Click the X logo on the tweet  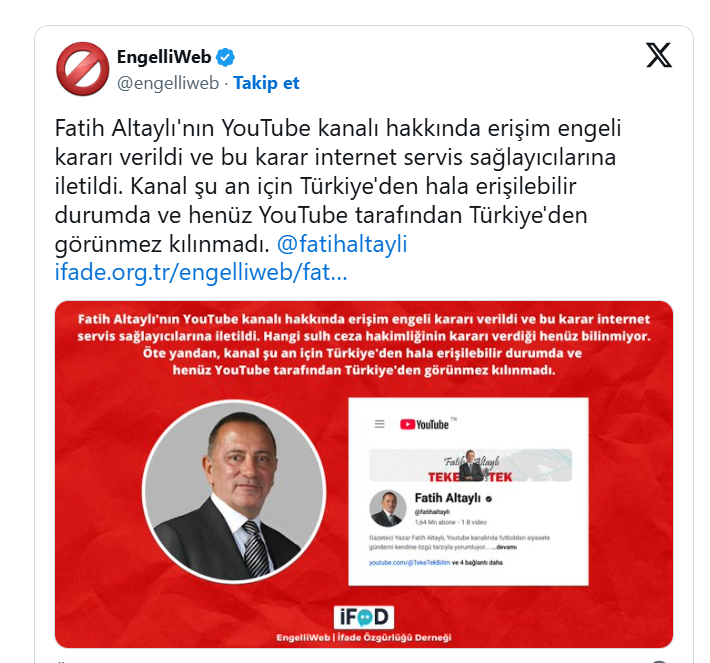[659, 55]
